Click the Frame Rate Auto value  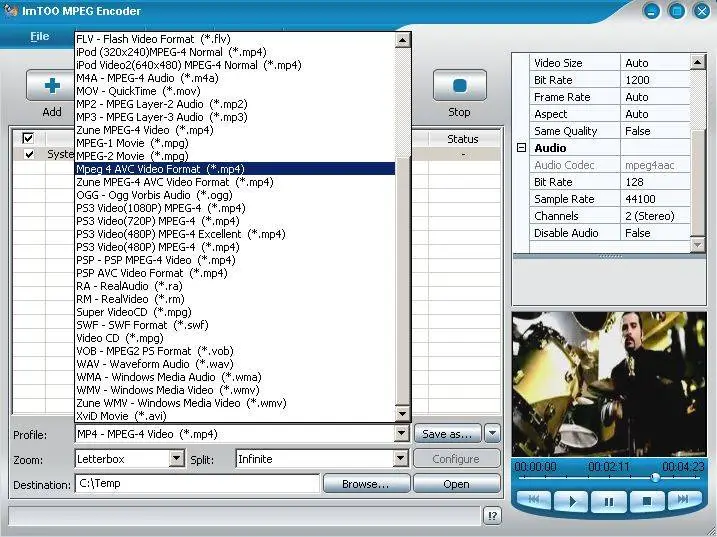click(x=655, y=97)
